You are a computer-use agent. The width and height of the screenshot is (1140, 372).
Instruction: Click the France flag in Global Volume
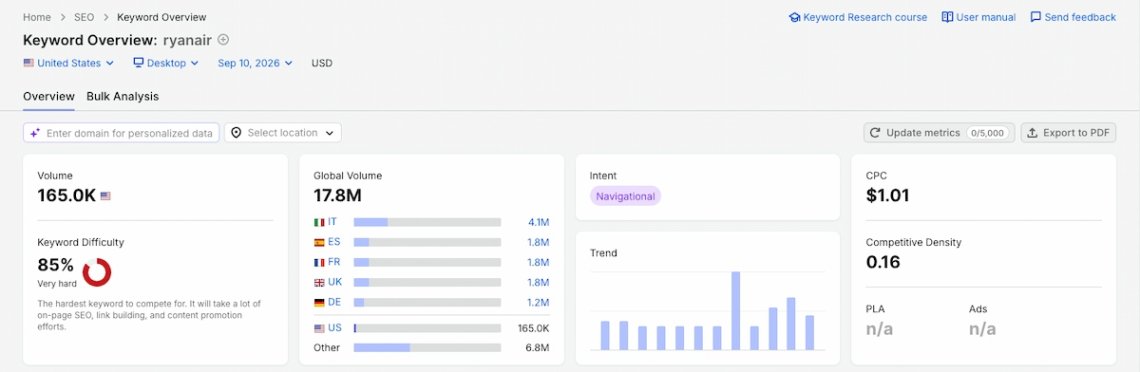point(318,262)
